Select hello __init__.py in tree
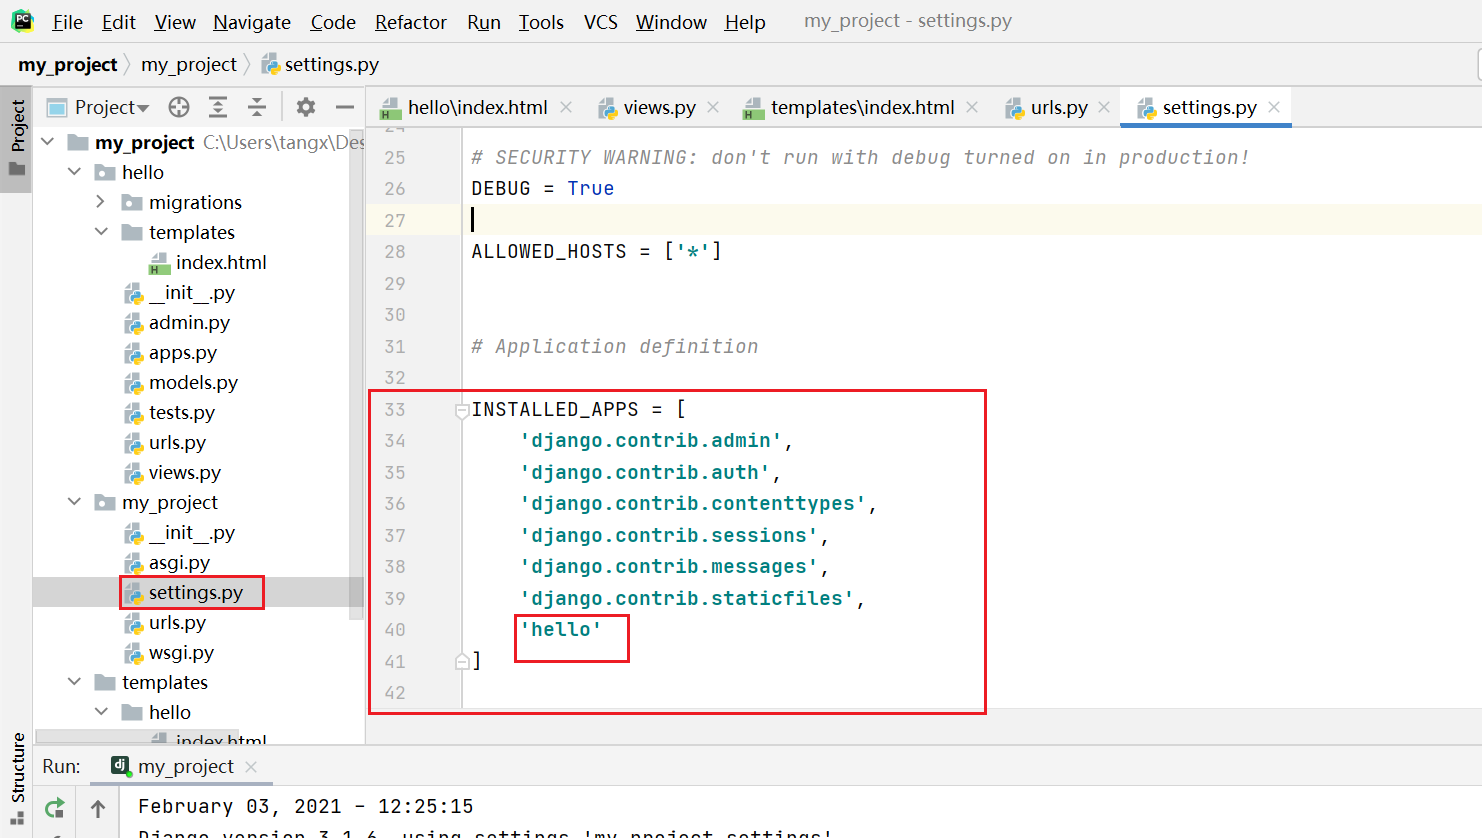This screenshot has width=1482, height=838. tap(180, 292)
